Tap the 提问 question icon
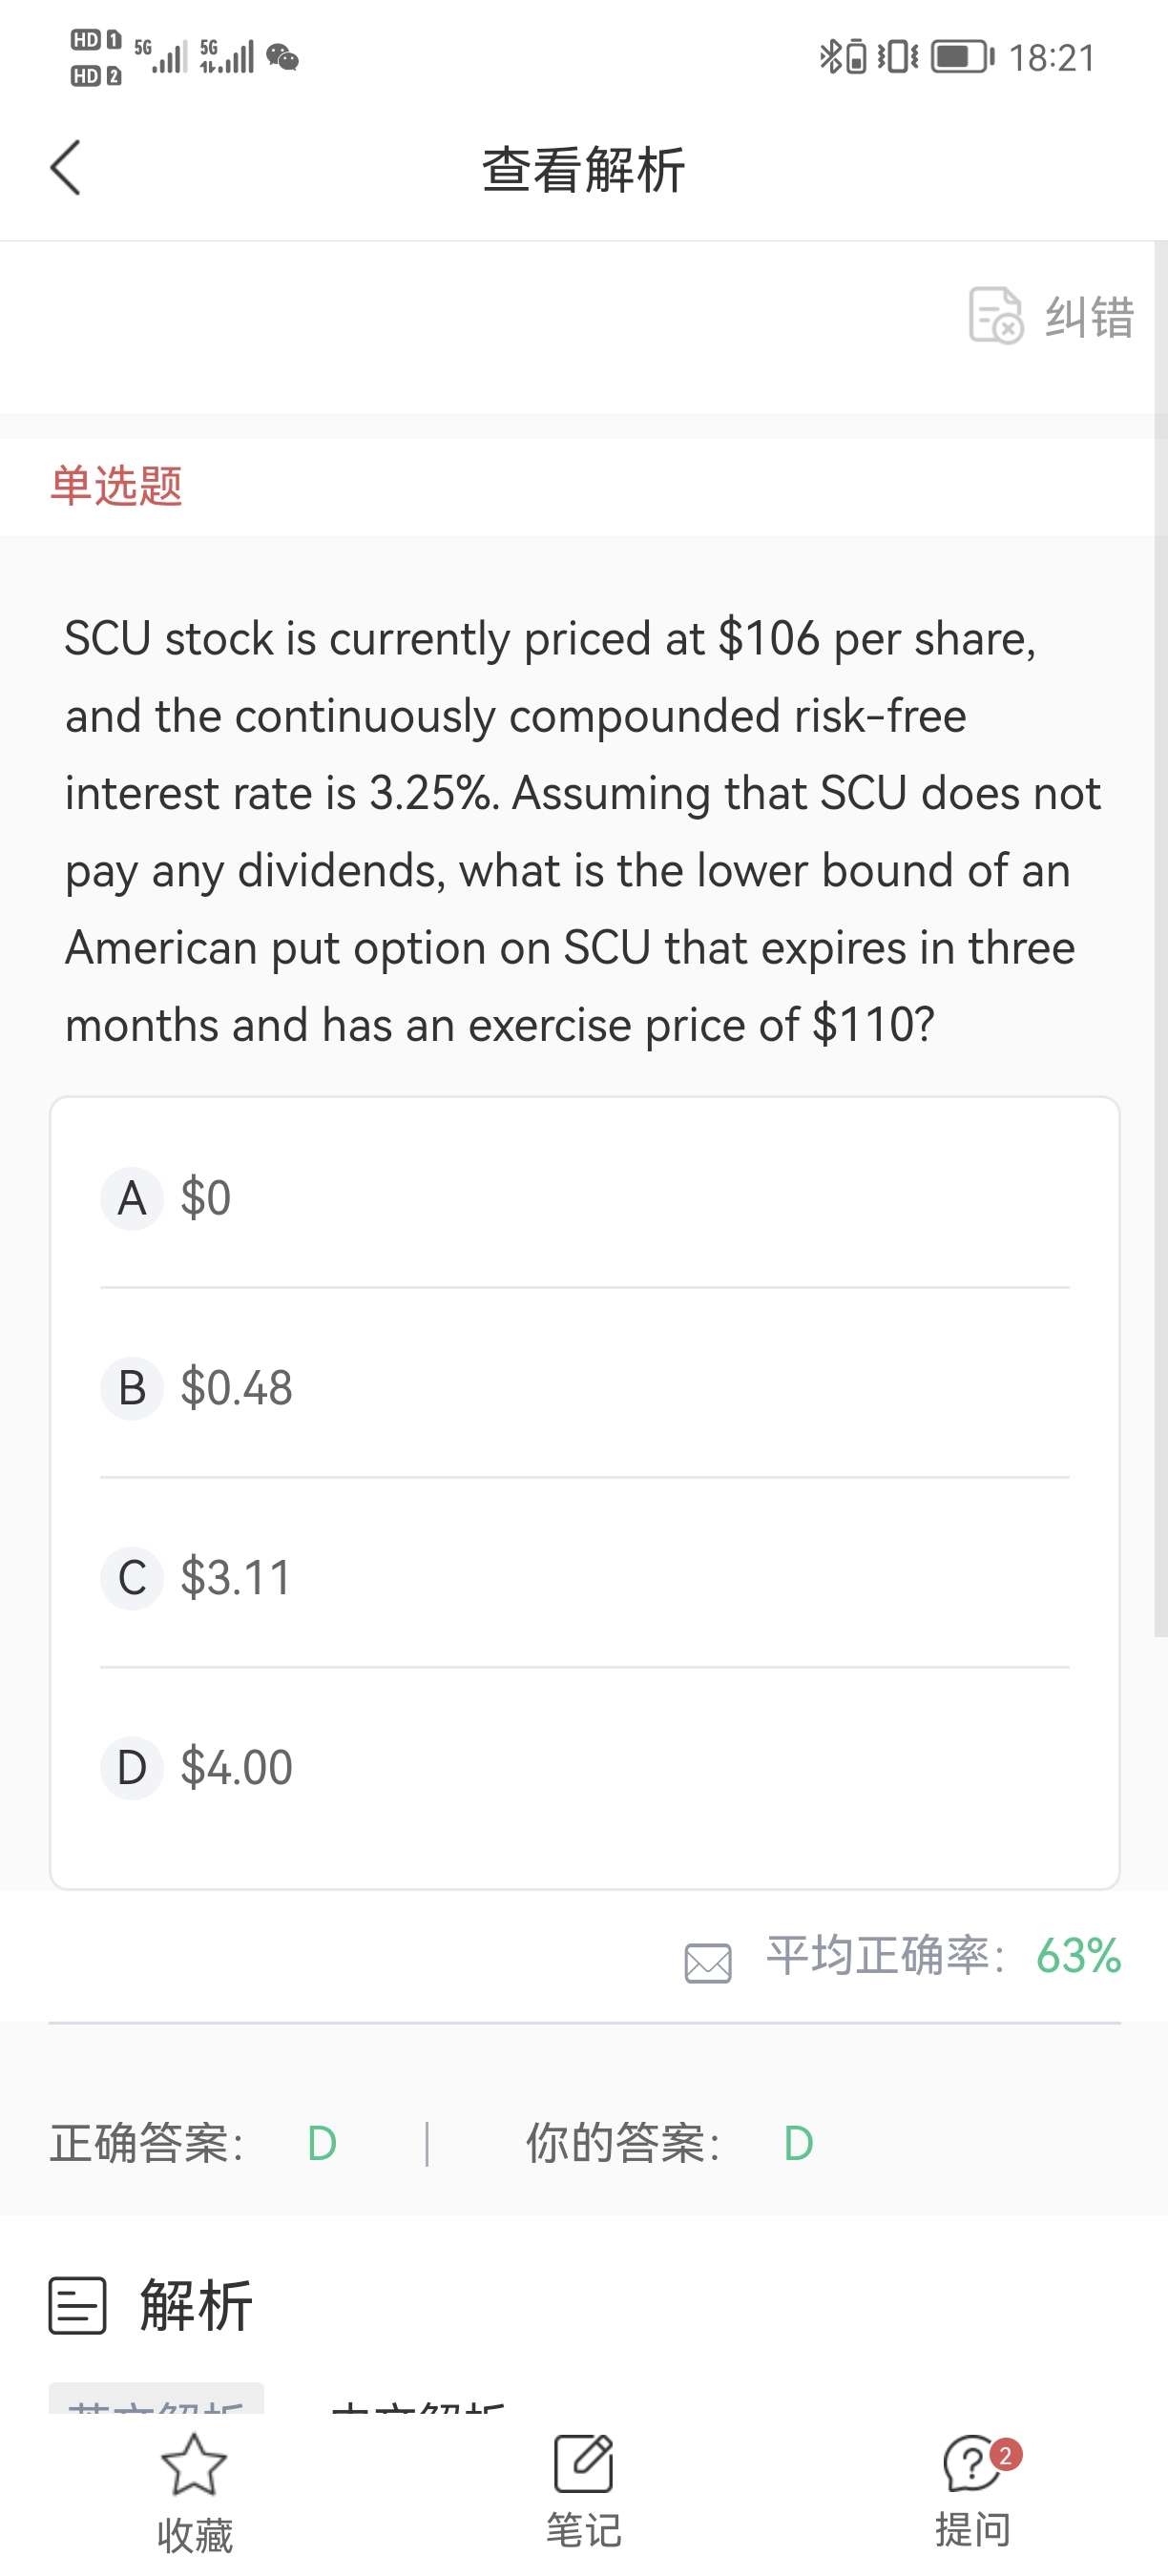Screen dimensions: 1168x2576 [971, 2465]
